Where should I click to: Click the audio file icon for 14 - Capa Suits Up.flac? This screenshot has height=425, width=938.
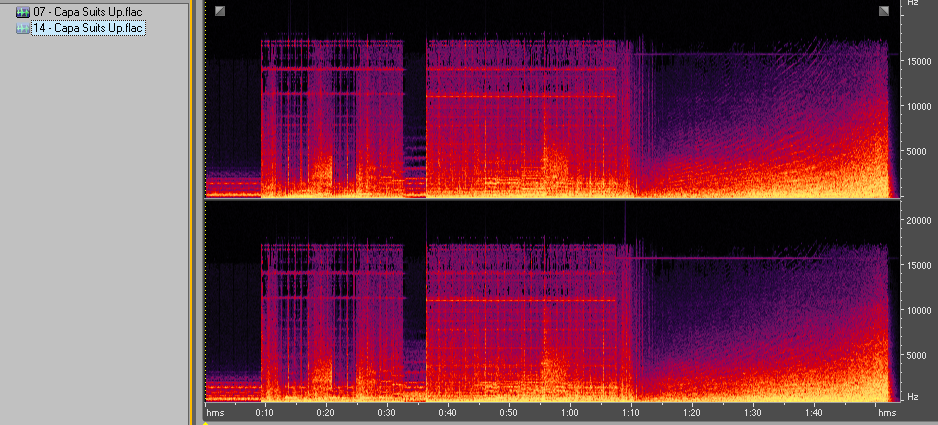pos(23,28)
